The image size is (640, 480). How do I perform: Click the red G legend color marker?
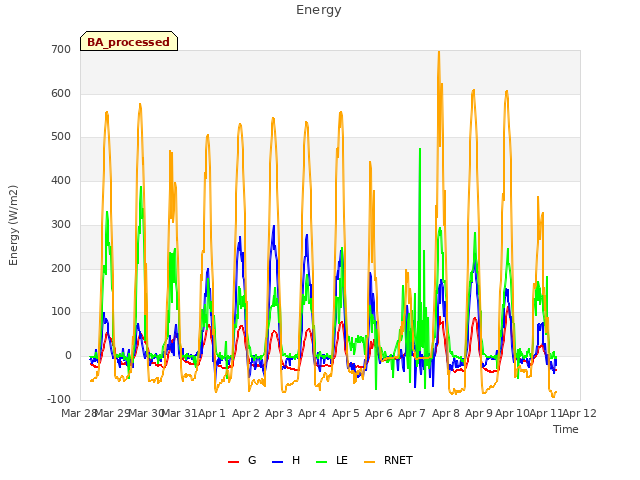(233, 462)
